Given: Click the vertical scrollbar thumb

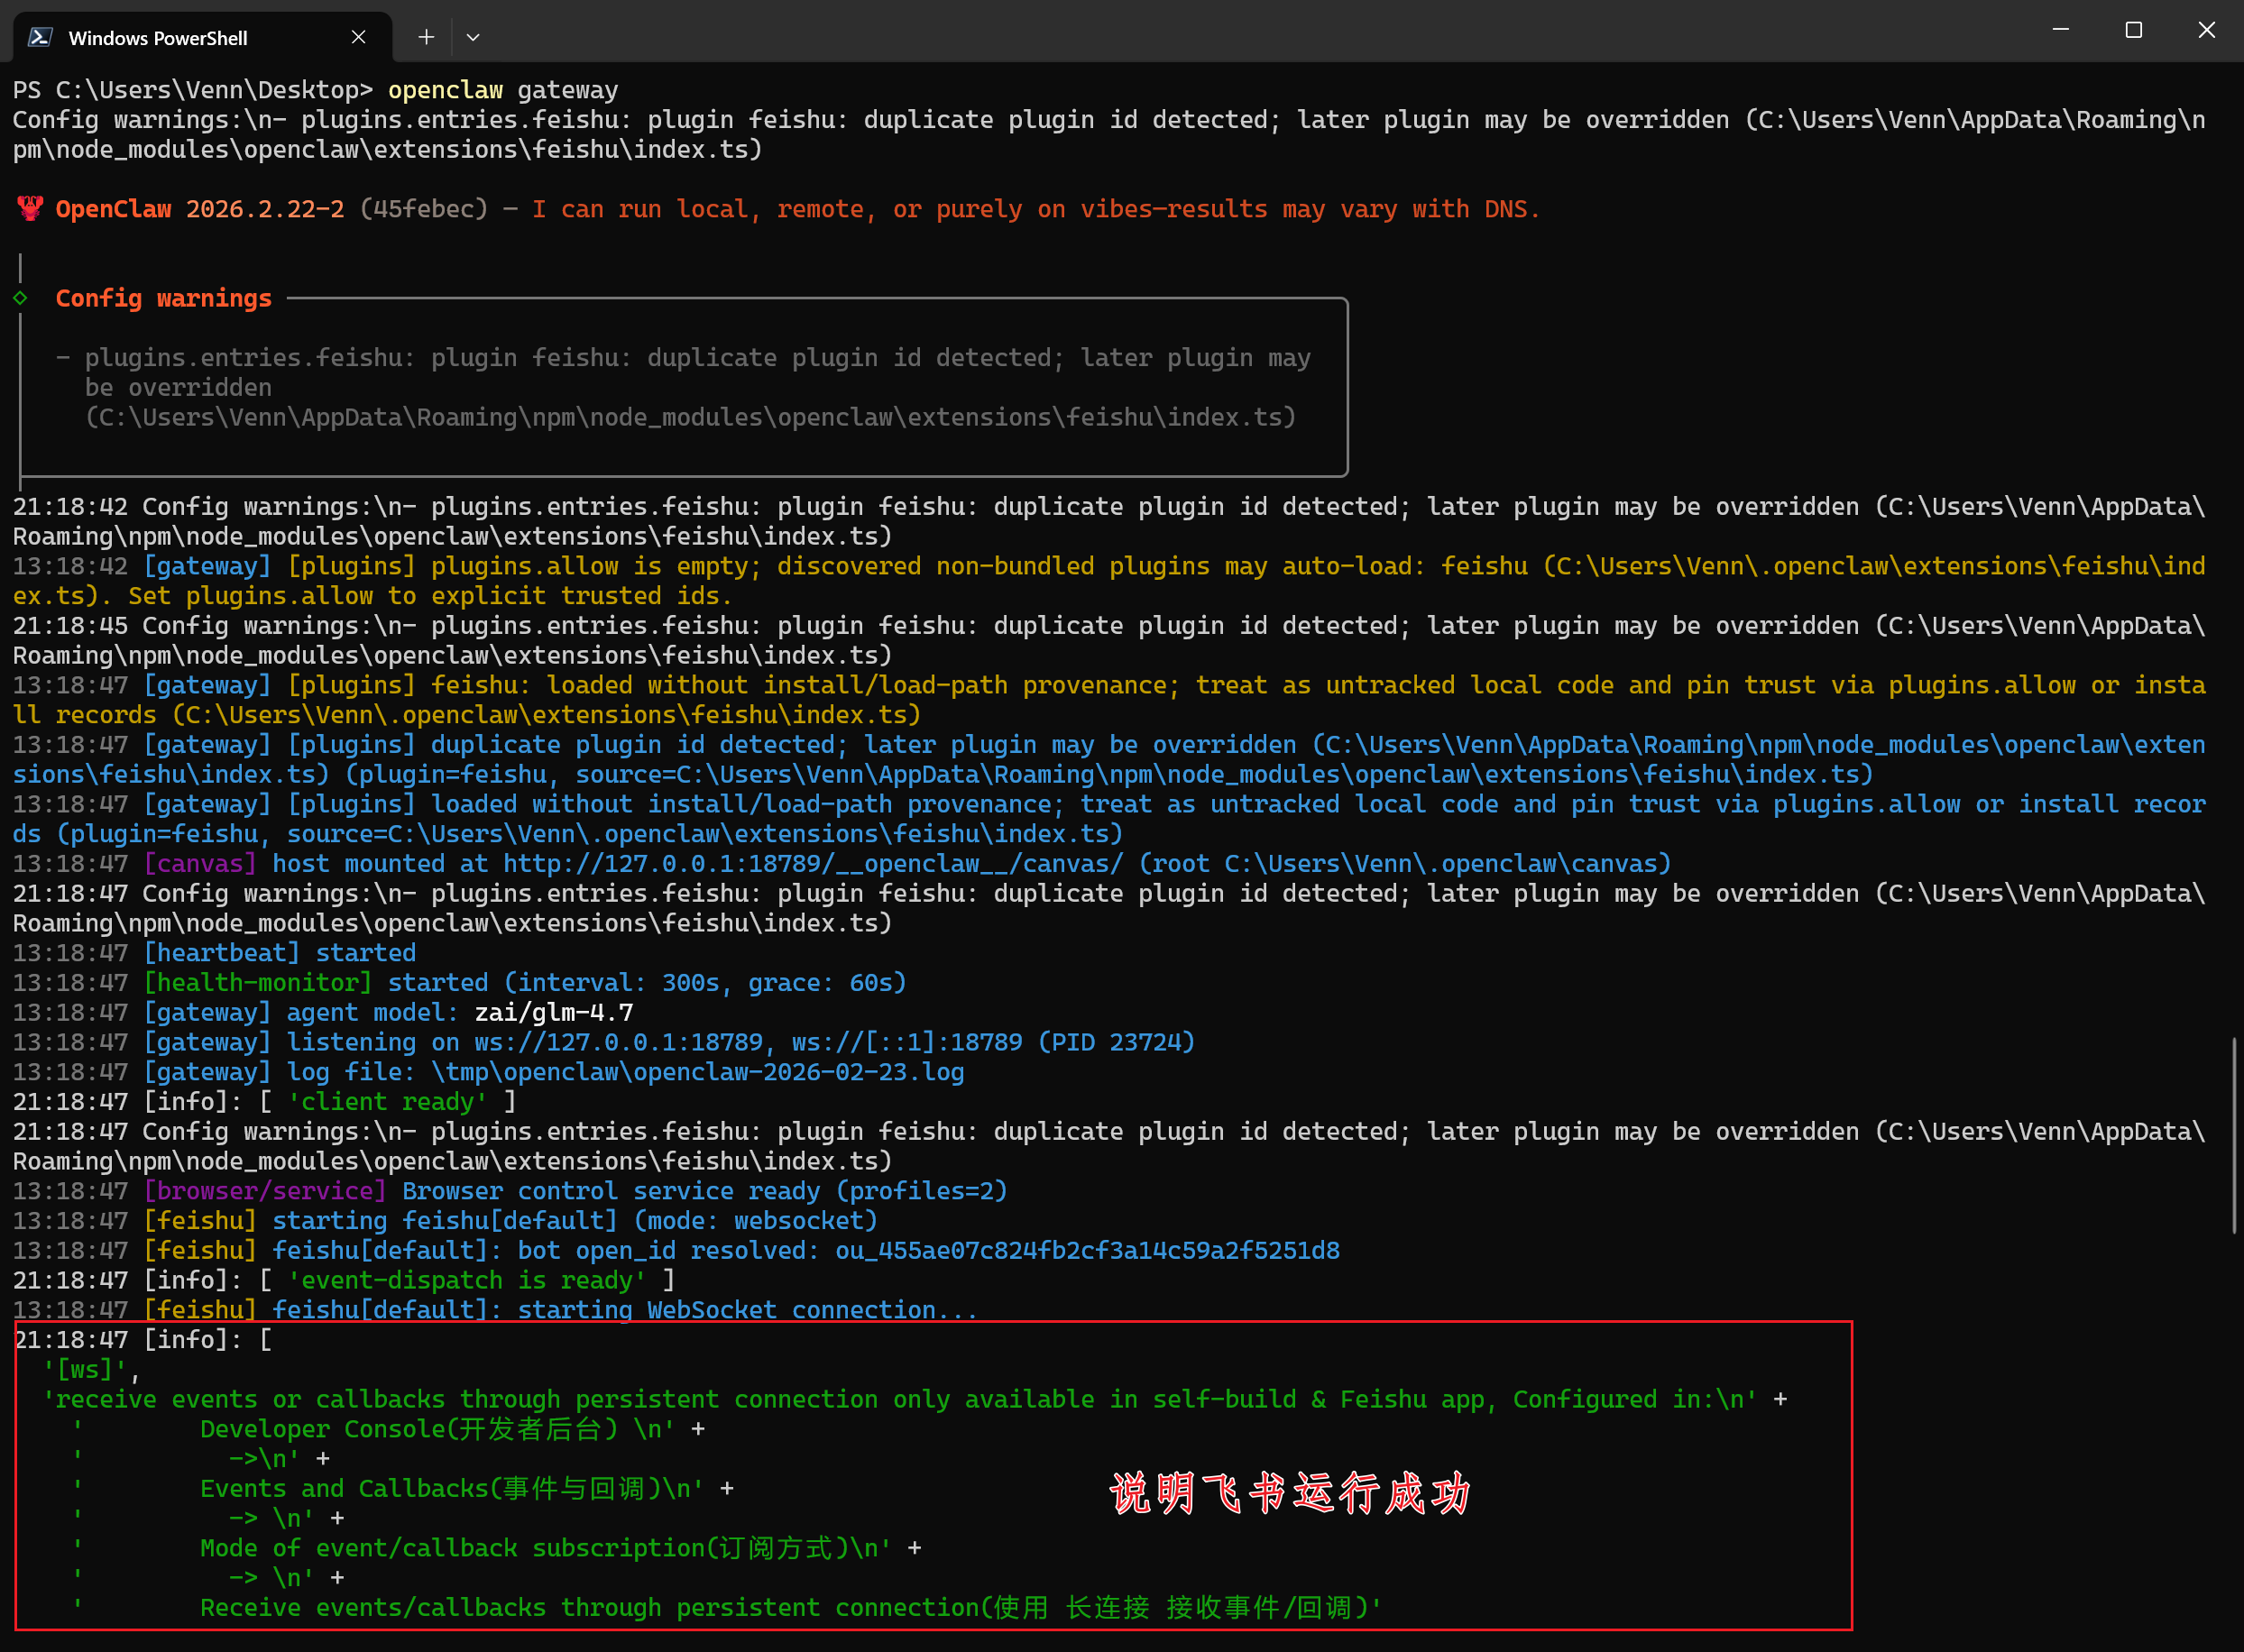Looking at the screenshot, I should 2234,1135.
